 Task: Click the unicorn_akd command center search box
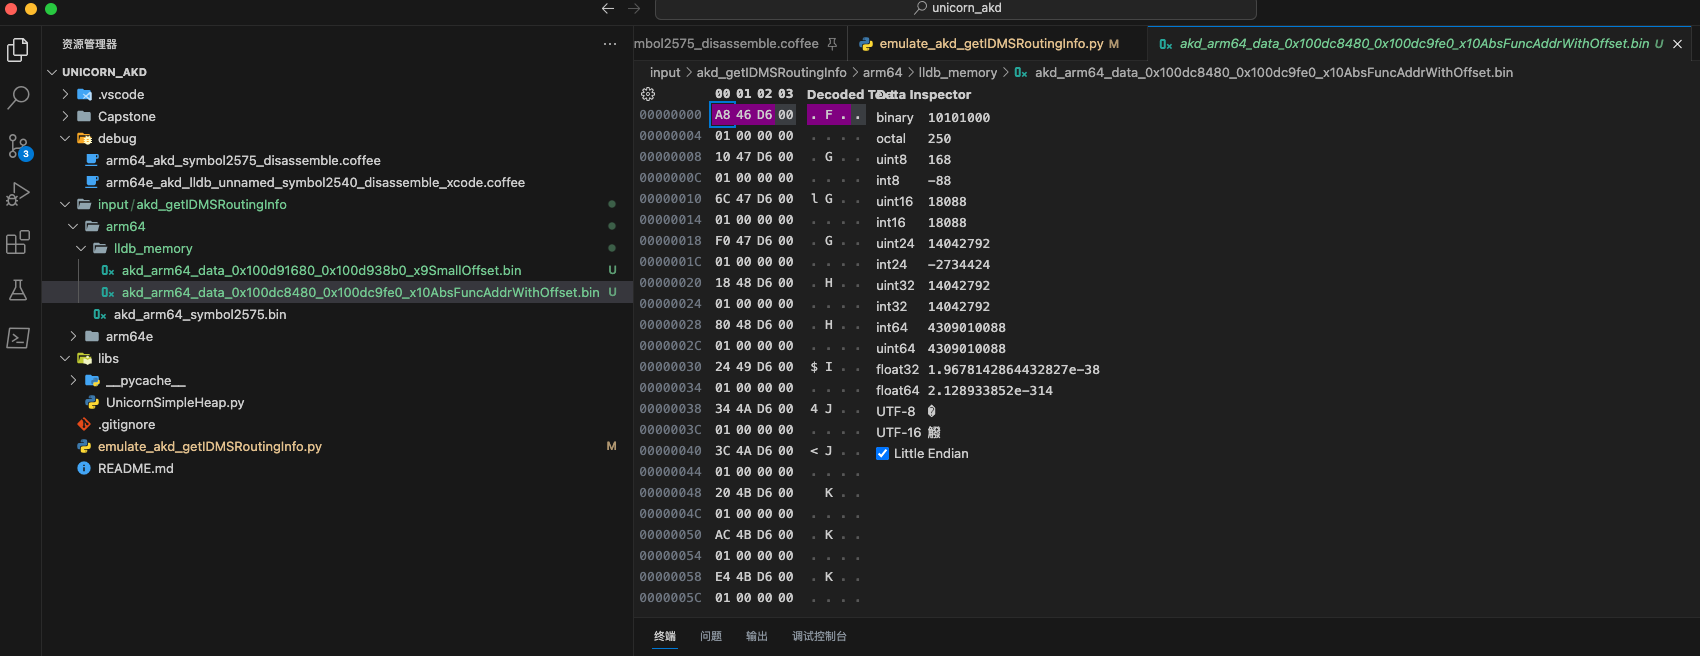[956, 8]
